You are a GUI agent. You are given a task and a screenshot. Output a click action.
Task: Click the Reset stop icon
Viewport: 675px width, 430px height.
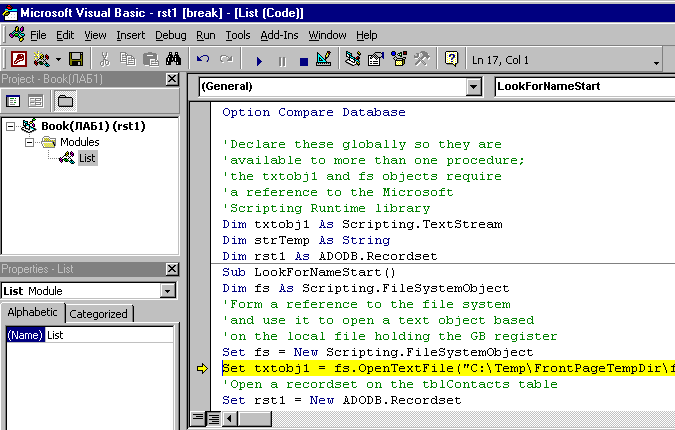[x=300, y=60]
